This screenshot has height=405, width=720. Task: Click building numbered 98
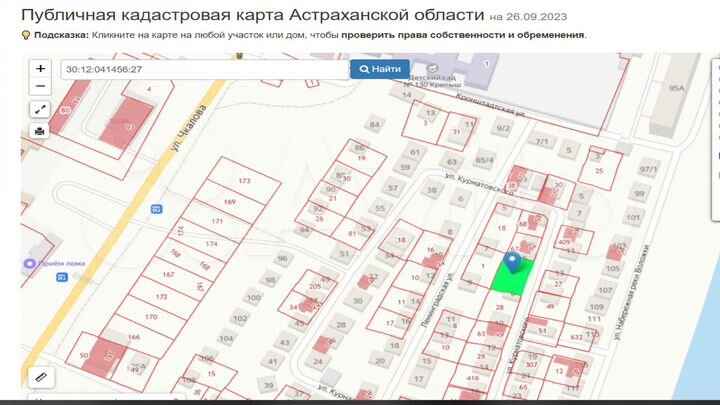point(270,280)
